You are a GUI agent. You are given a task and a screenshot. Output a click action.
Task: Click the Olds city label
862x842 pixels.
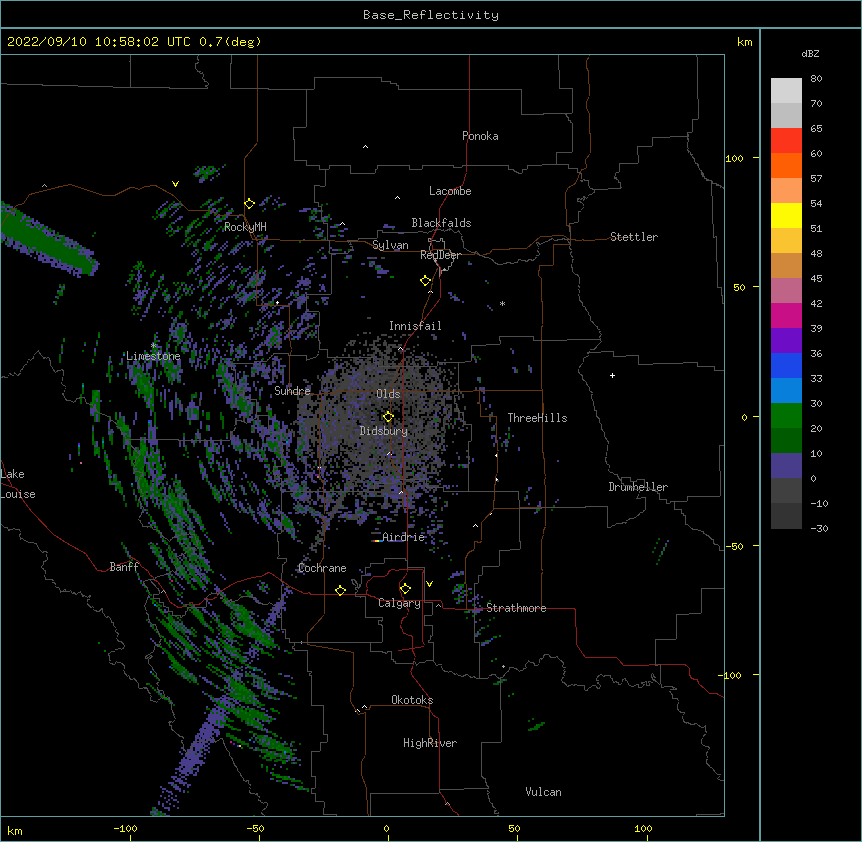pos(388,394)
